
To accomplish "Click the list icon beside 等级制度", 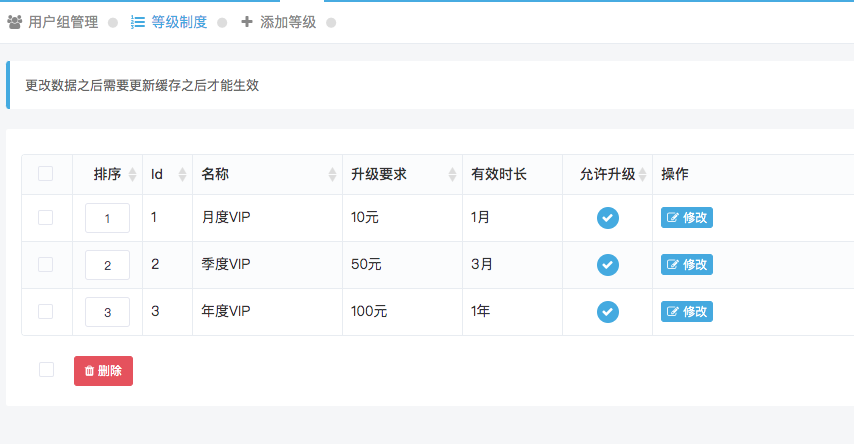I will pyautogui.click(x=138, y=22).
